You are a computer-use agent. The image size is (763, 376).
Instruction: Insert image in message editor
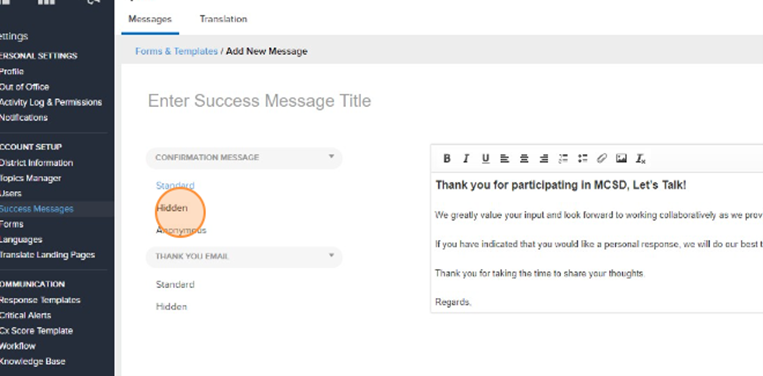click(x=621, y=158)
